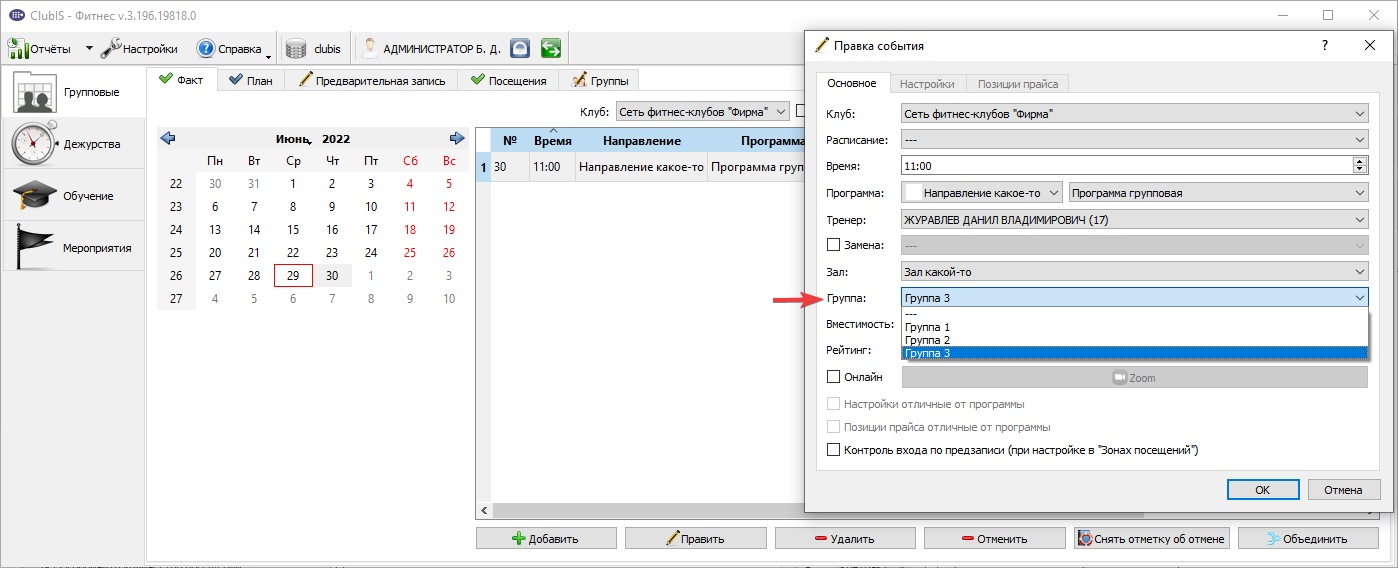Select June 15 in the calendar

tap(293, 229)
